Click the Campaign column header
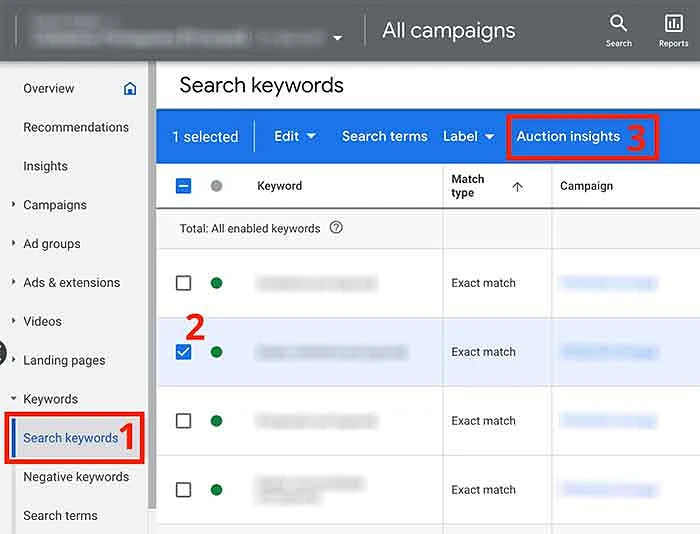Viewport: 700px width, 534px height. [586, 186]
